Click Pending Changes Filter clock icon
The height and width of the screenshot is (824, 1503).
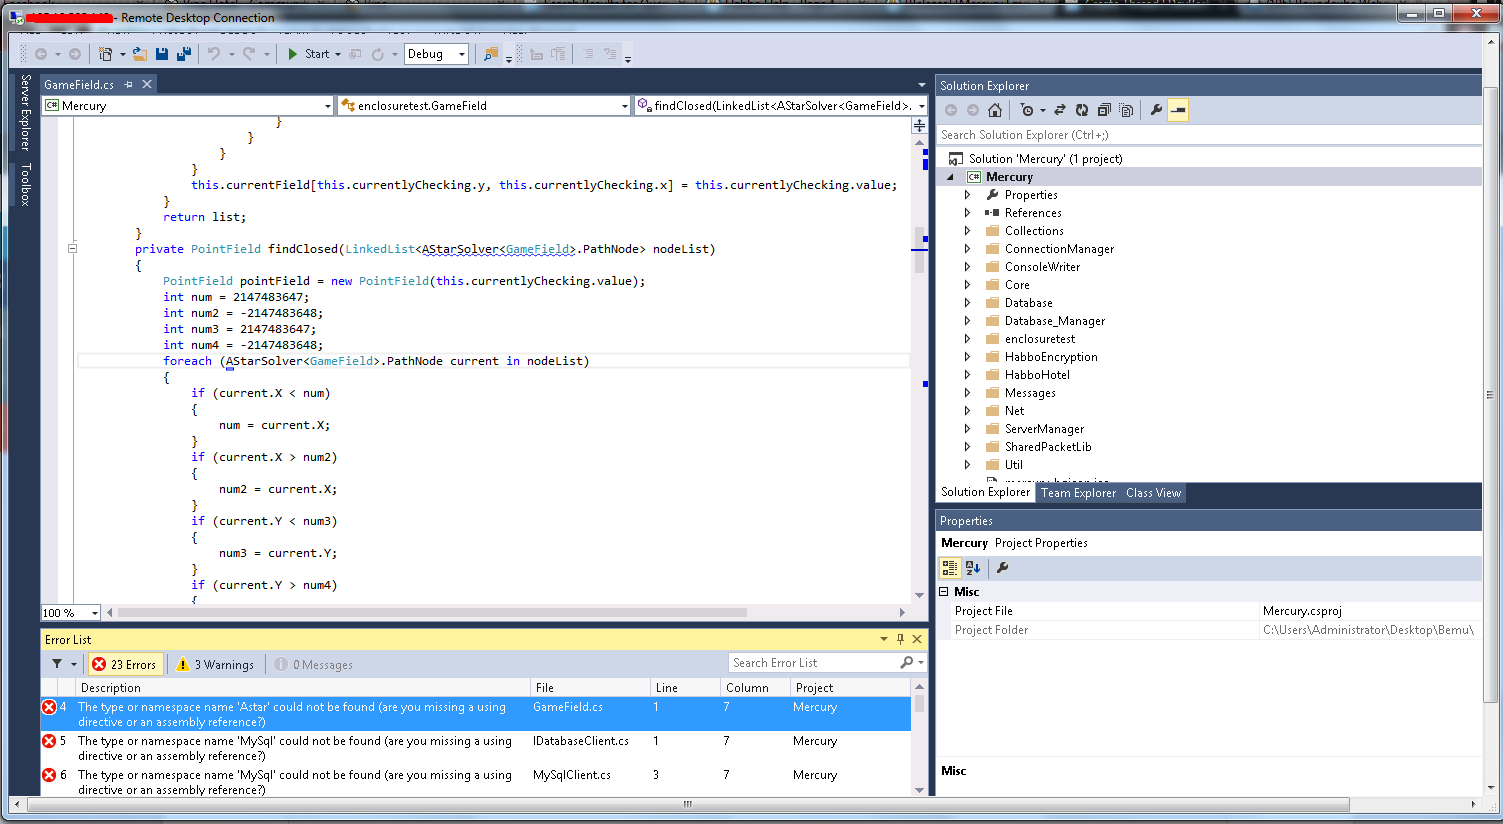pos(1027,110)
